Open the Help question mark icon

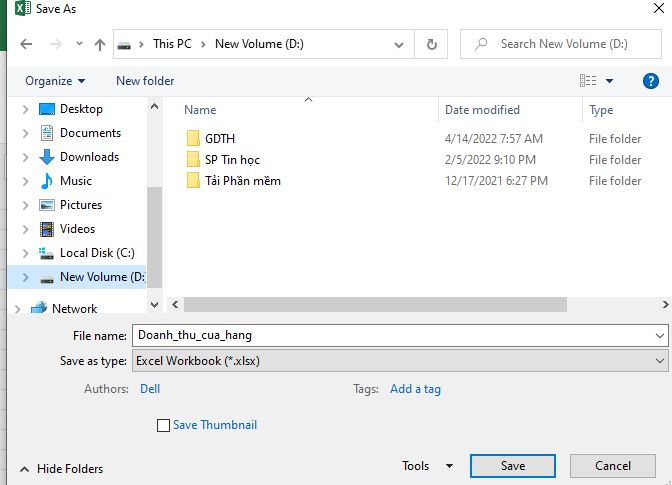pyautogui.click(x=650, y=81)
